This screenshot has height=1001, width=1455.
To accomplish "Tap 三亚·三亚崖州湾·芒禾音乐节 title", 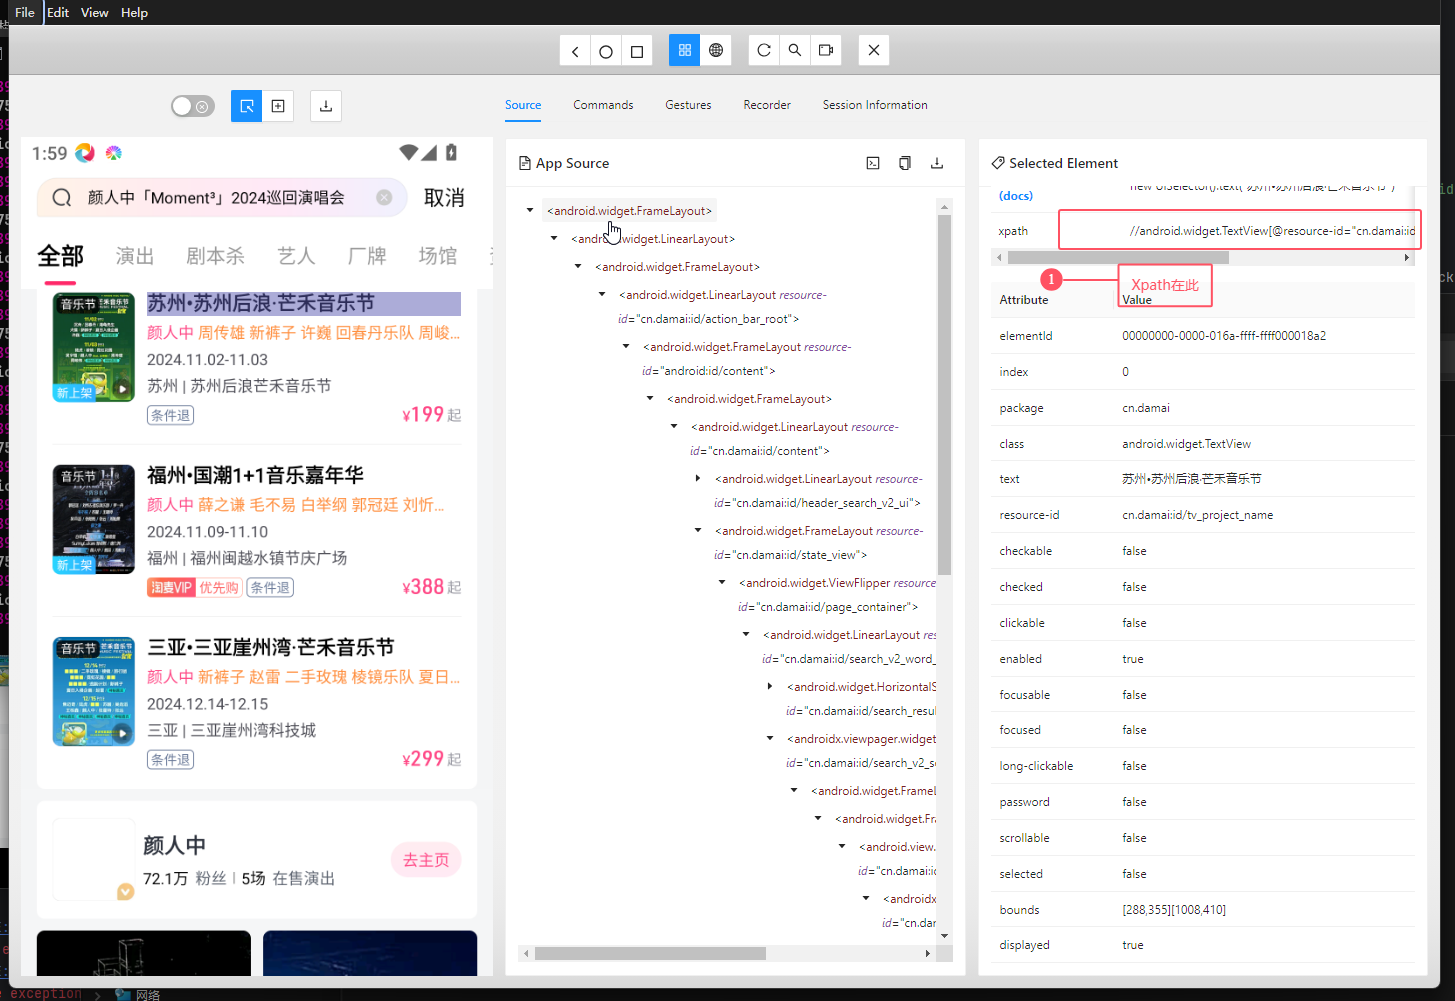I will click(x=271, y=647).
